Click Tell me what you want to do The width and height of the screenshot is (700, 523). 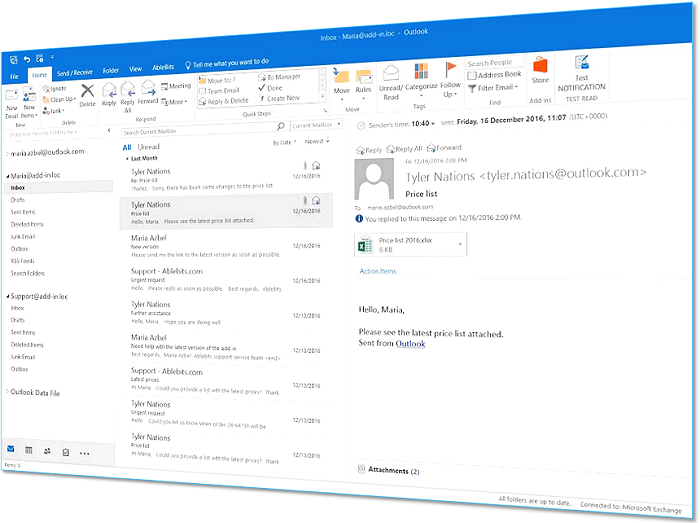(x=227, y=63)
